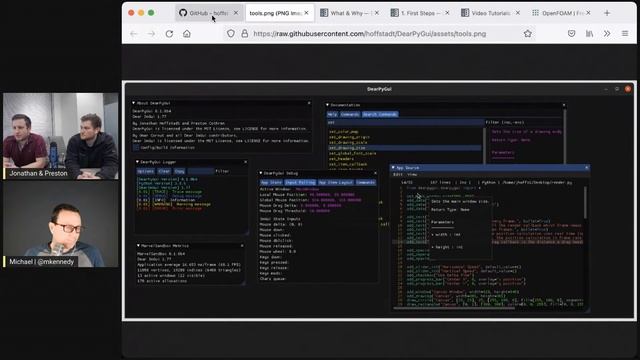Click the Copy button in Logger
640x360 pixels.
click(179, 171)
